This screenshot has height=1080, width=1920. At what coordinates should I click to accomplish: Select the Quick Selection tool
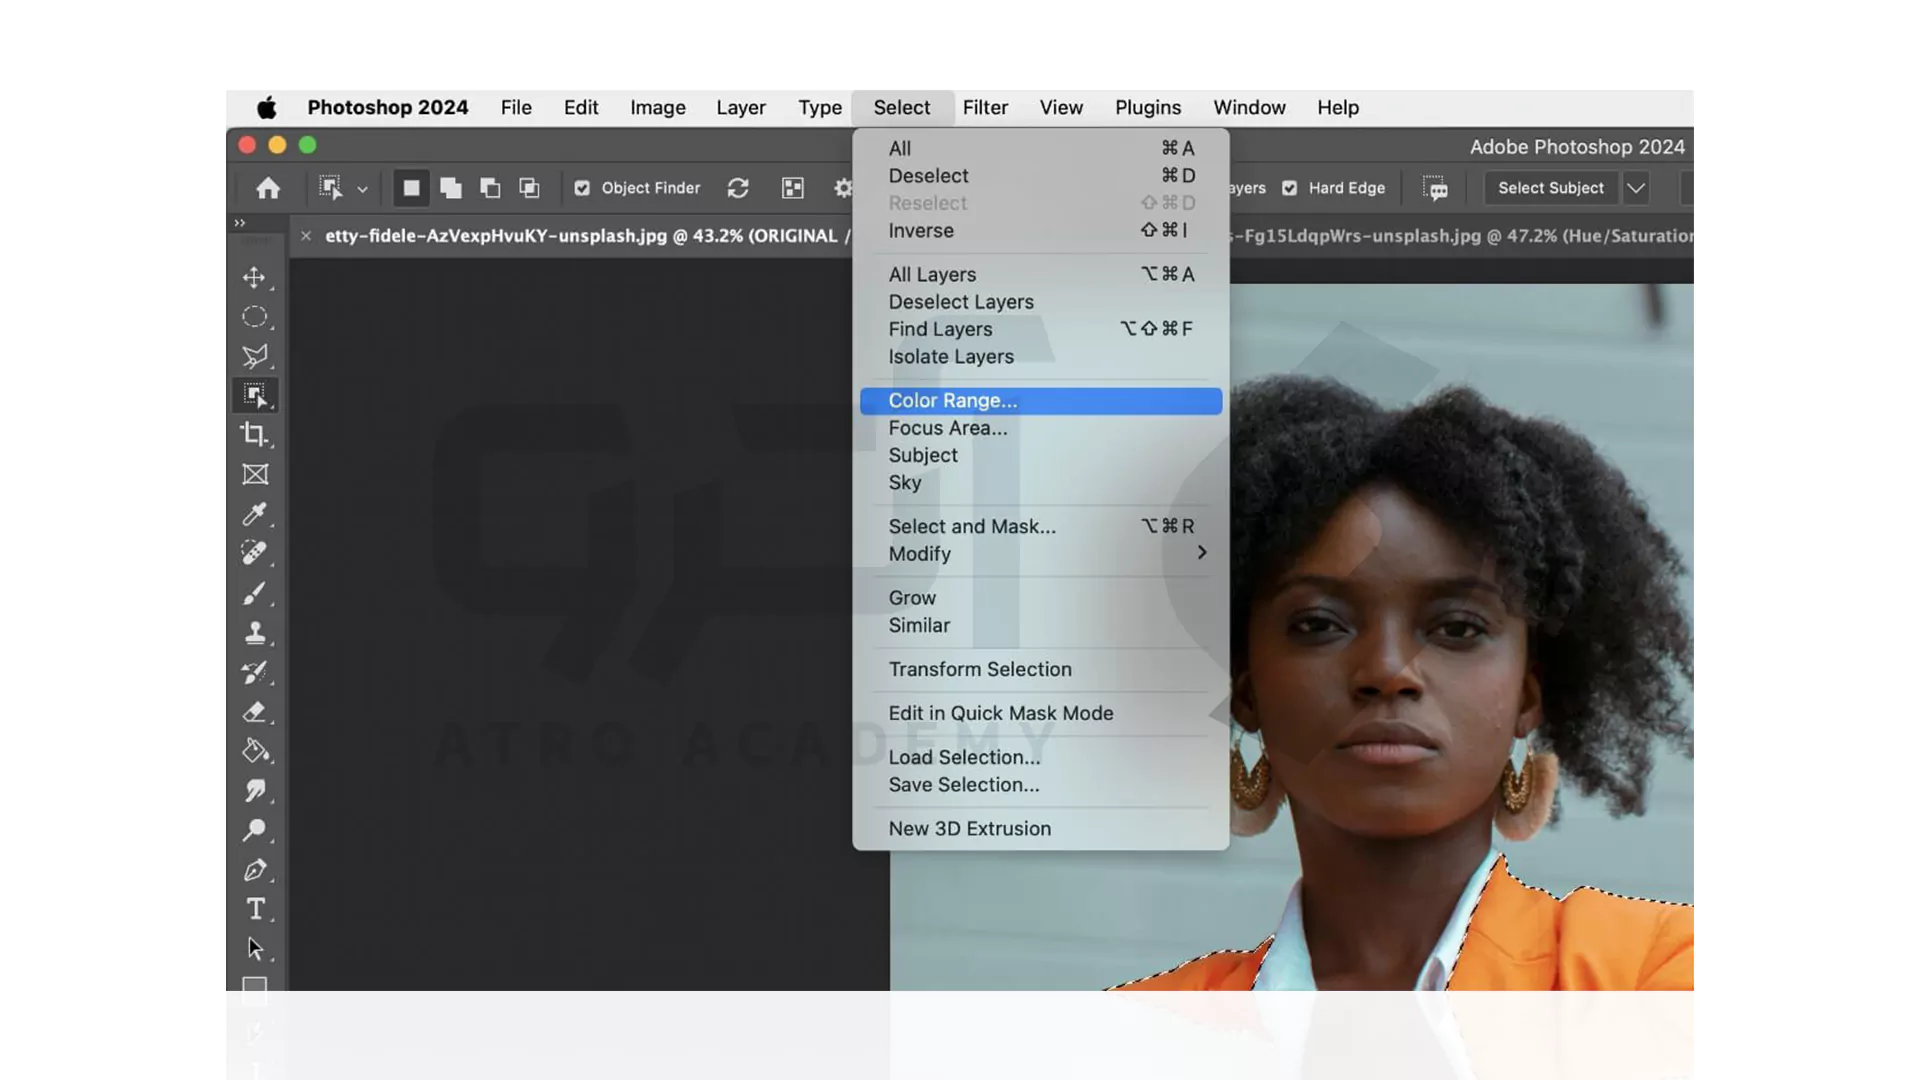pos(255,396)
